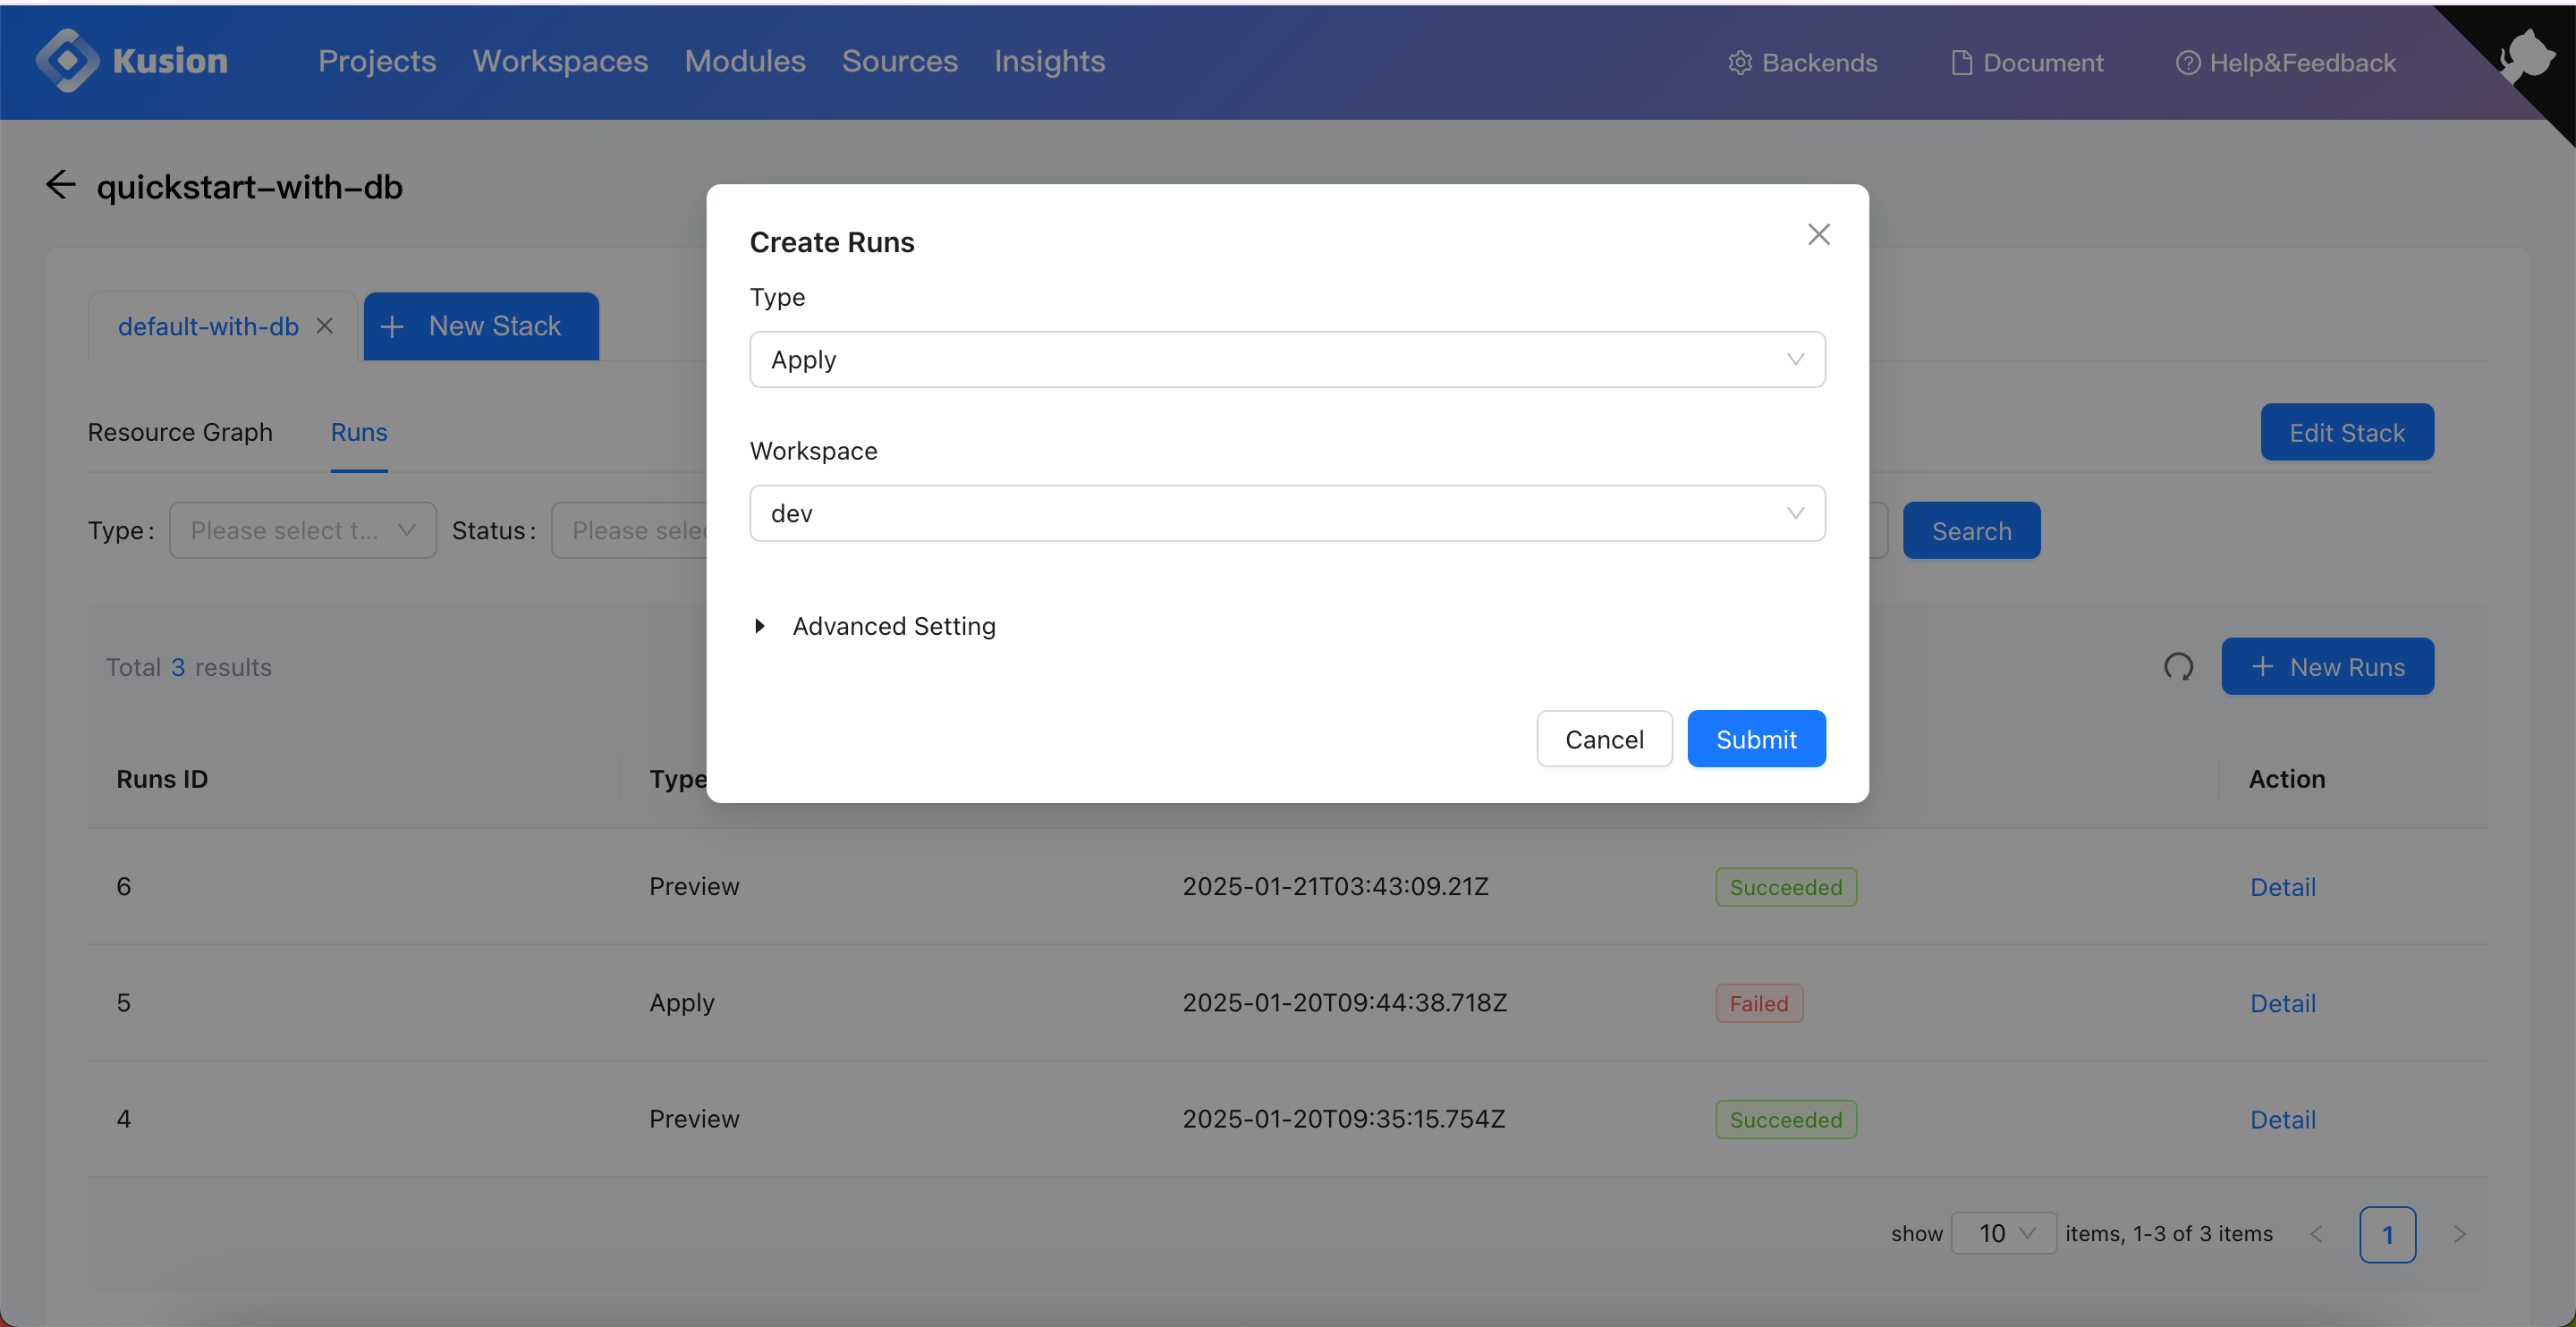
Task: Go to the next page of results
Action: click(x=2459, y=1233)
